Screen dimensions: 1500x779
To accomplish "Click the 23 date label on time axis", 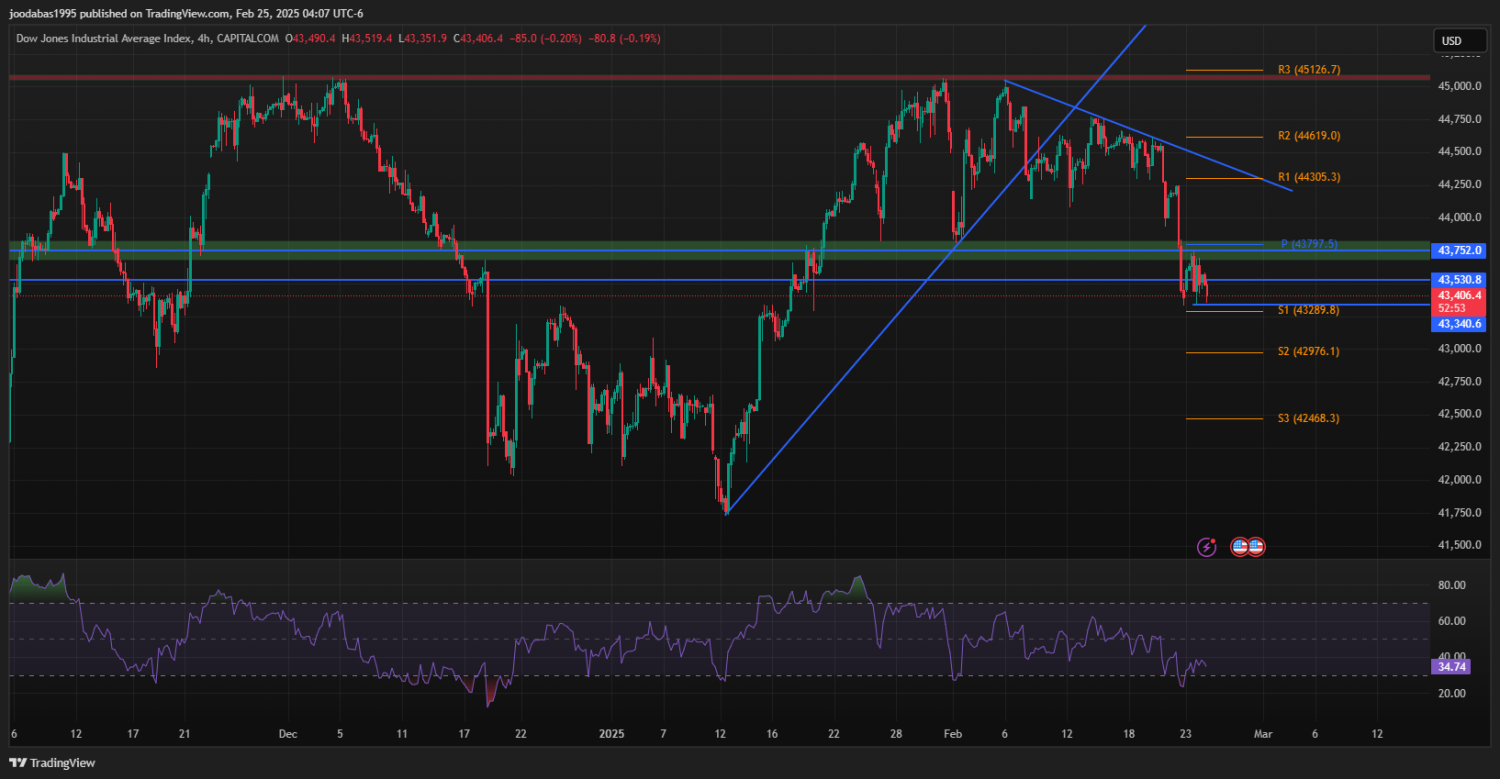I will tap(1185, 733).
